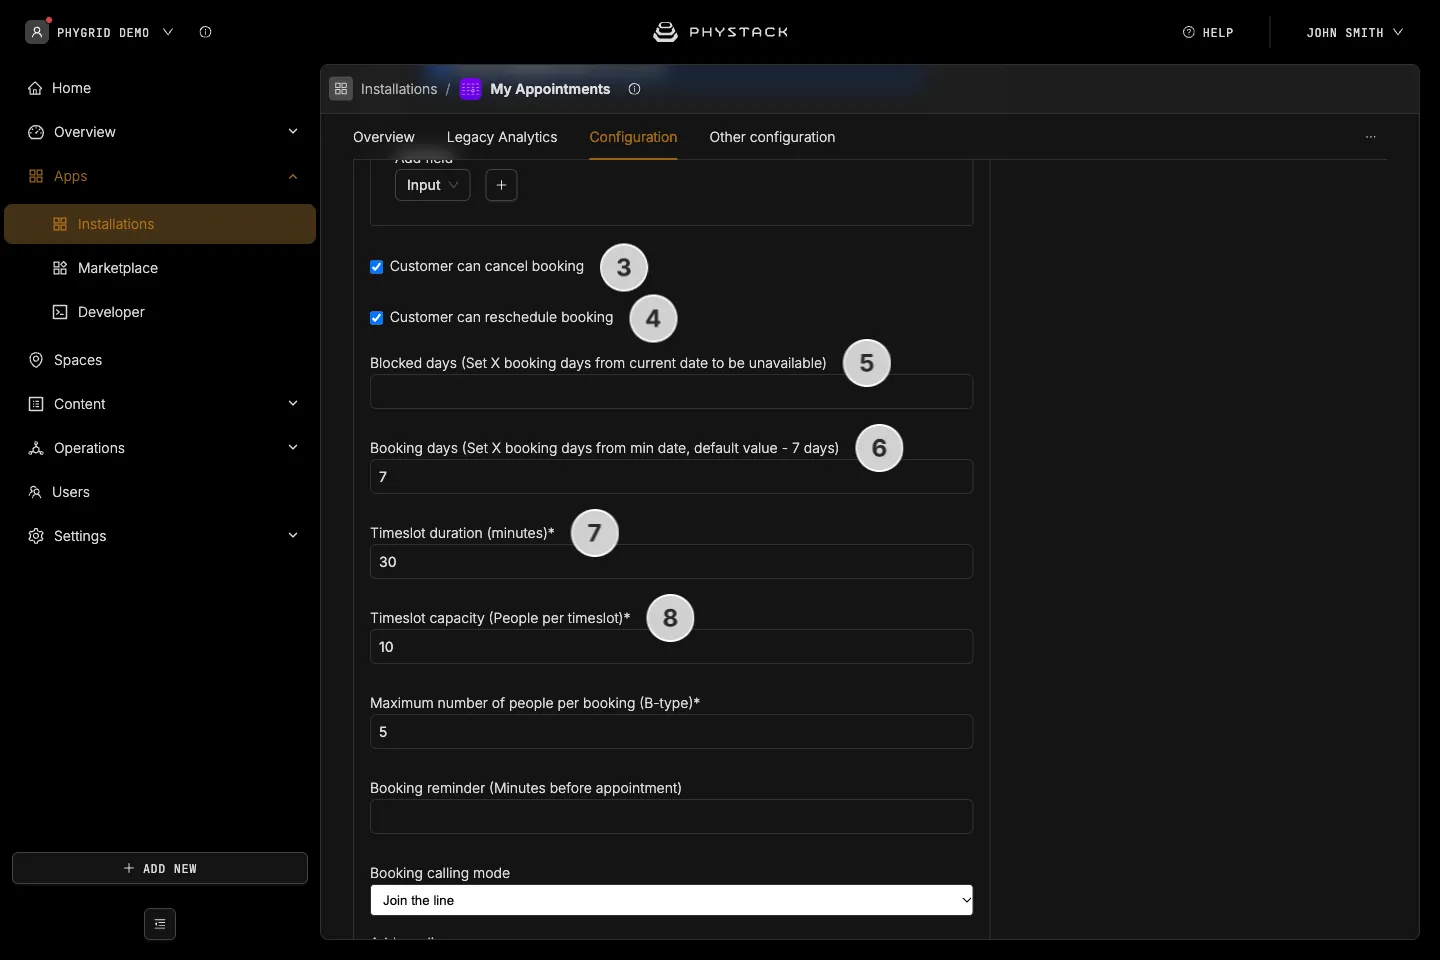Click the Apps grid icon in sidebar
Image resolution: width=1440 pixels, height=960 pixels.
36,176
